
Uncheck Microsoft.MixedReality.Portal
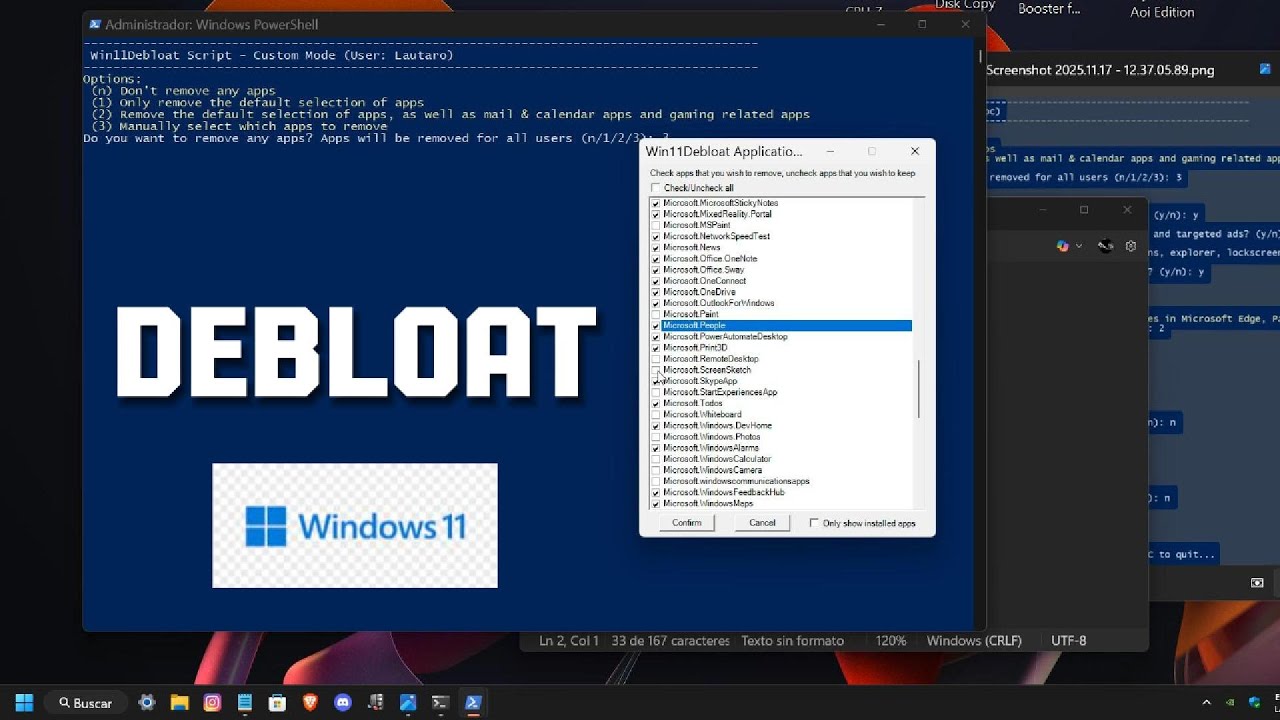(x=656, y=214)
